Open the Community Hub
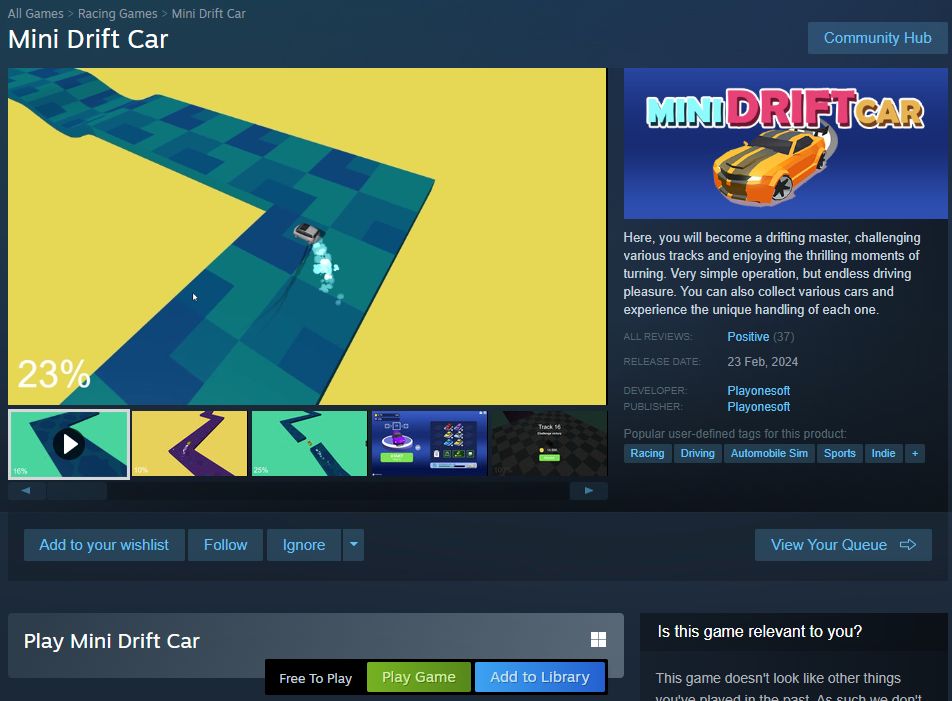The image size is (952, 701). point(877,38)
